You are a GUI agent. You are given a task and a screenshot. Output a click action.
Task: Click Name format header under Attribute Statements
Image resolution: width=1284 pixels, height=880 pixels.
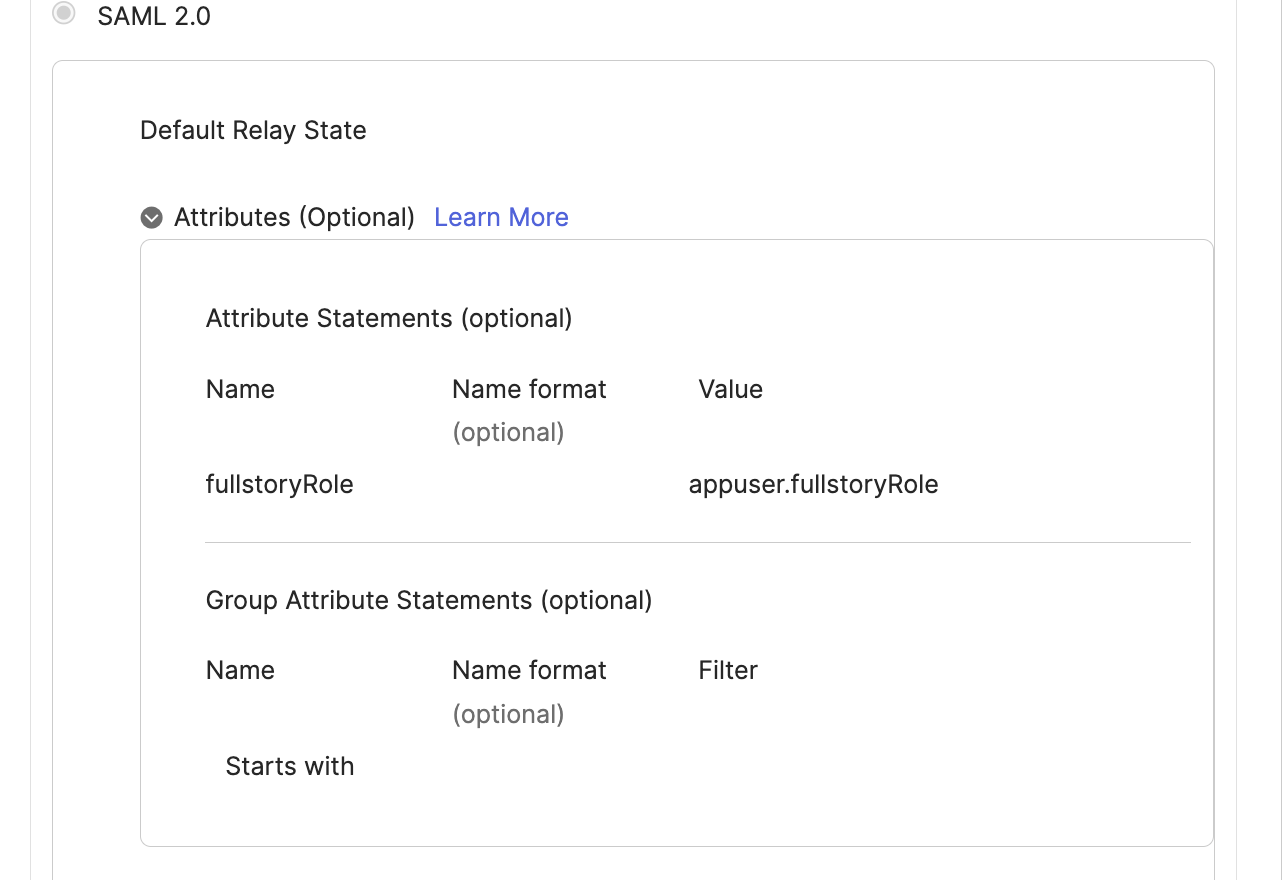(529, 389)
